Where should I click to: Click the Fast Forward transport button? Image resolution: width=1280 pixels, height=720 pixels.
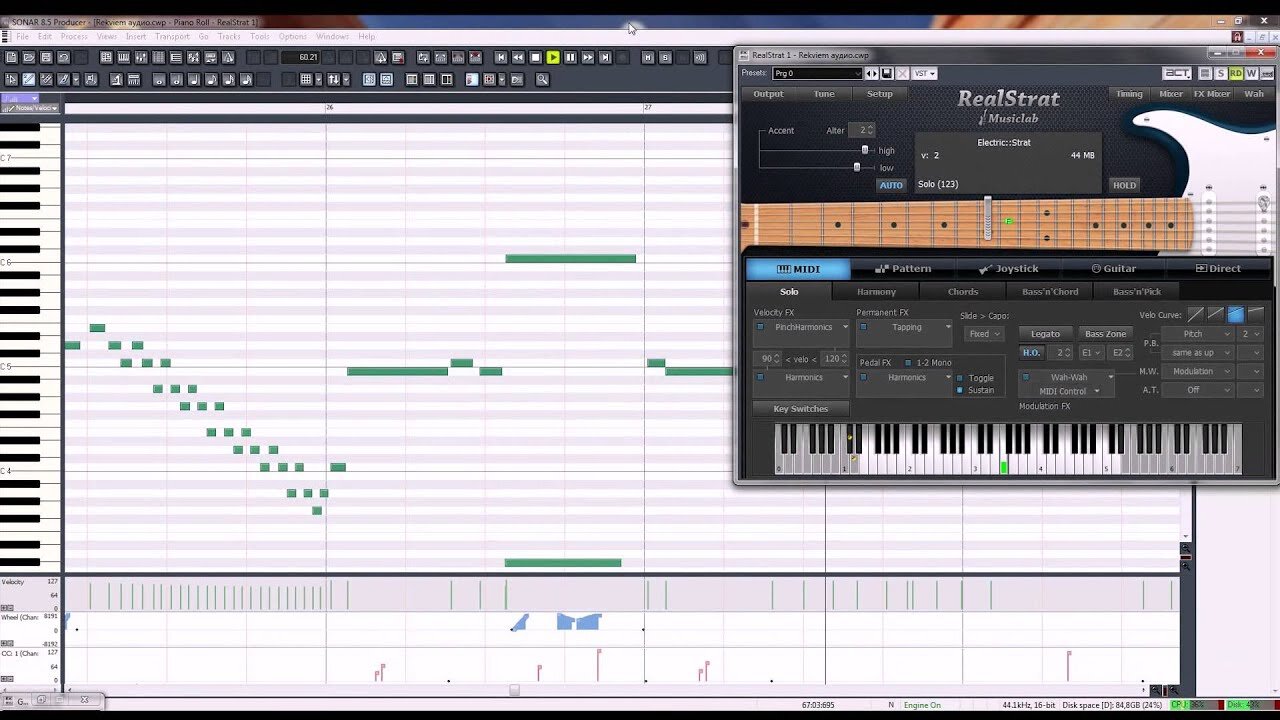point(588,58)
